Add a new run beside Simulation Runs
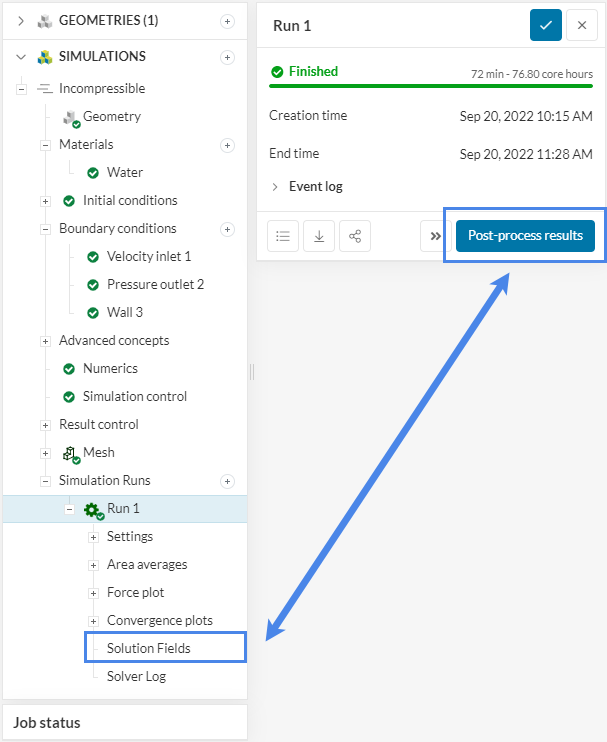 point(227,481)
